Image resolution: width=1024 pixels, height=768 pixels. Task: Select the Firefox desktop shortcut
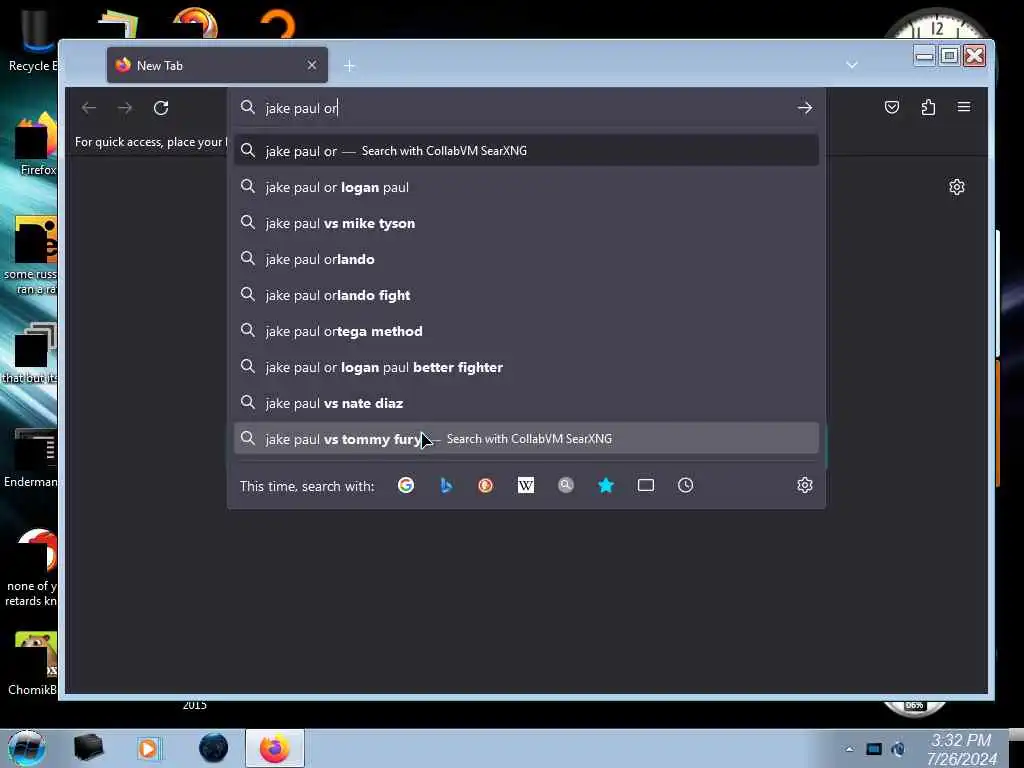35,144
